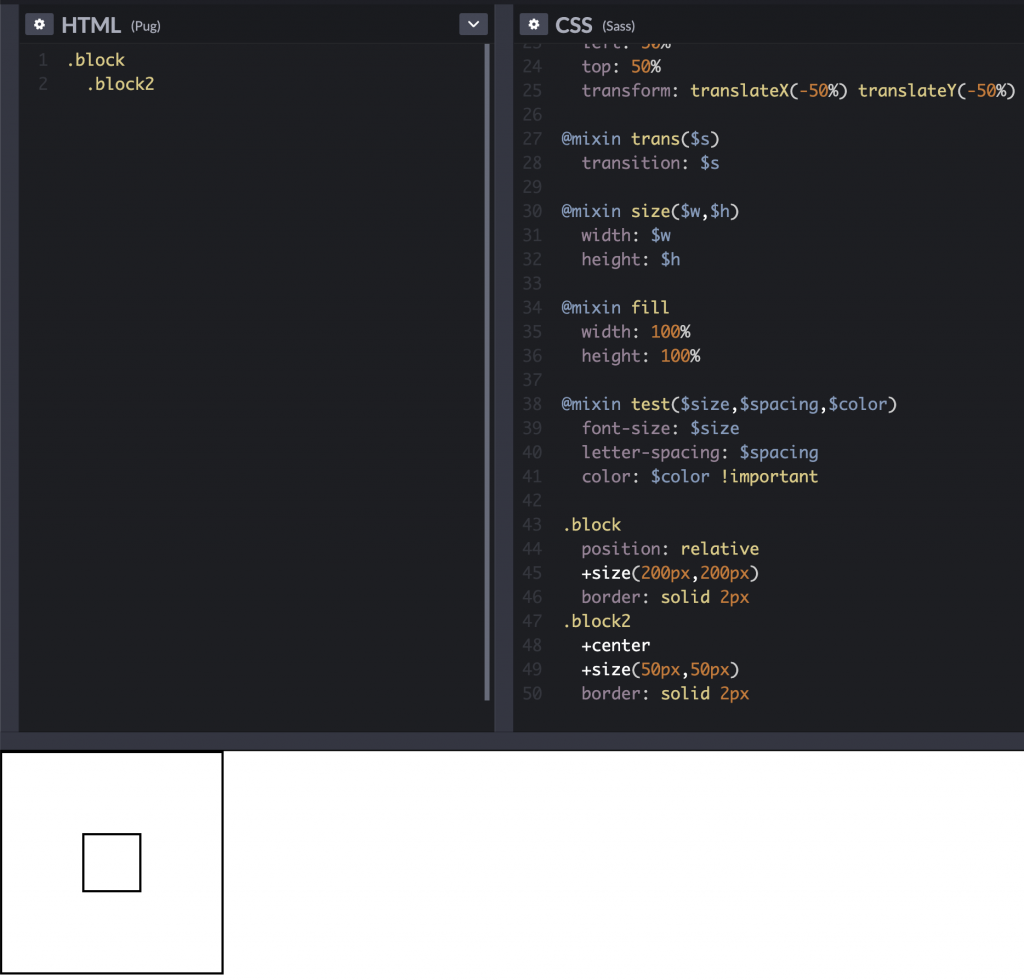Click the 'color: $color !important' line
Image resolution: width=1024 pixels, height=980 pixels.
tap(700, 477)
